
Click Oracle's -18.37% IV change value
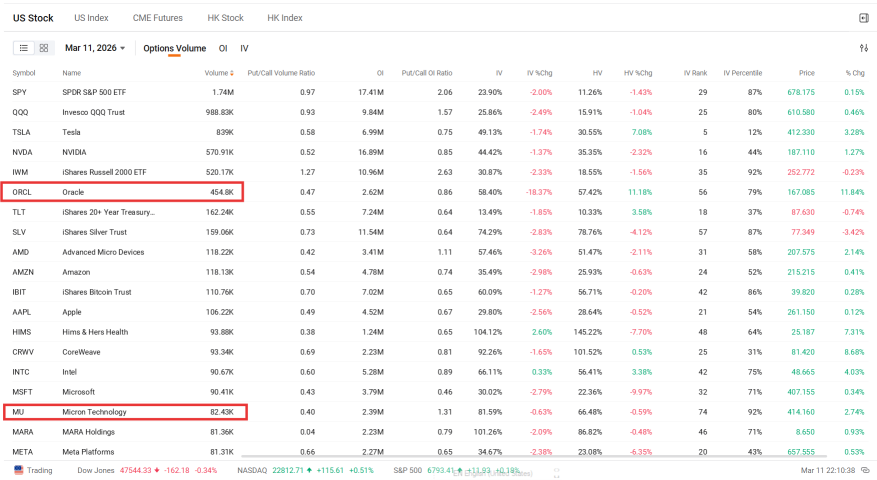(x=539, y=192)
